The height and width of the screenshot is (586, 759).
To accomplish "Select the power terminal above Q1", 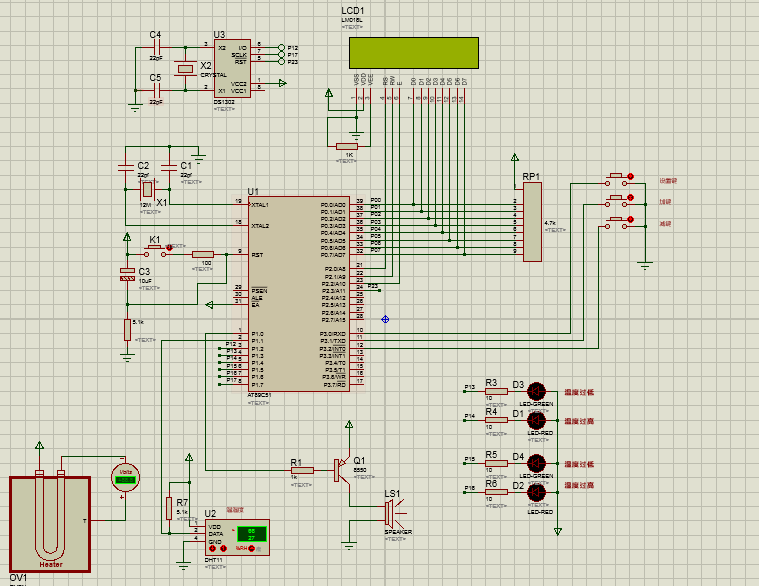I will click(x=349, y=425).
